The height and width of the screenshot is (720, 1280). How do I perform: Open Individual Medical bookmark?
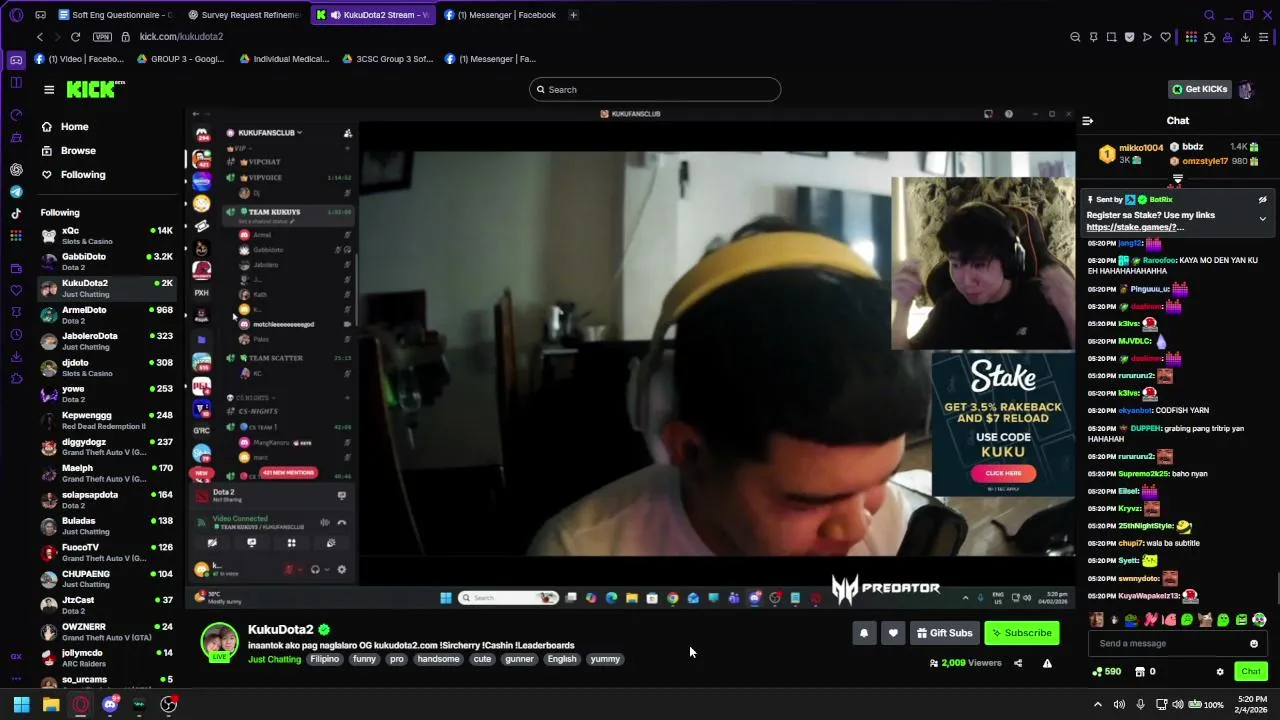pos(284,59)
